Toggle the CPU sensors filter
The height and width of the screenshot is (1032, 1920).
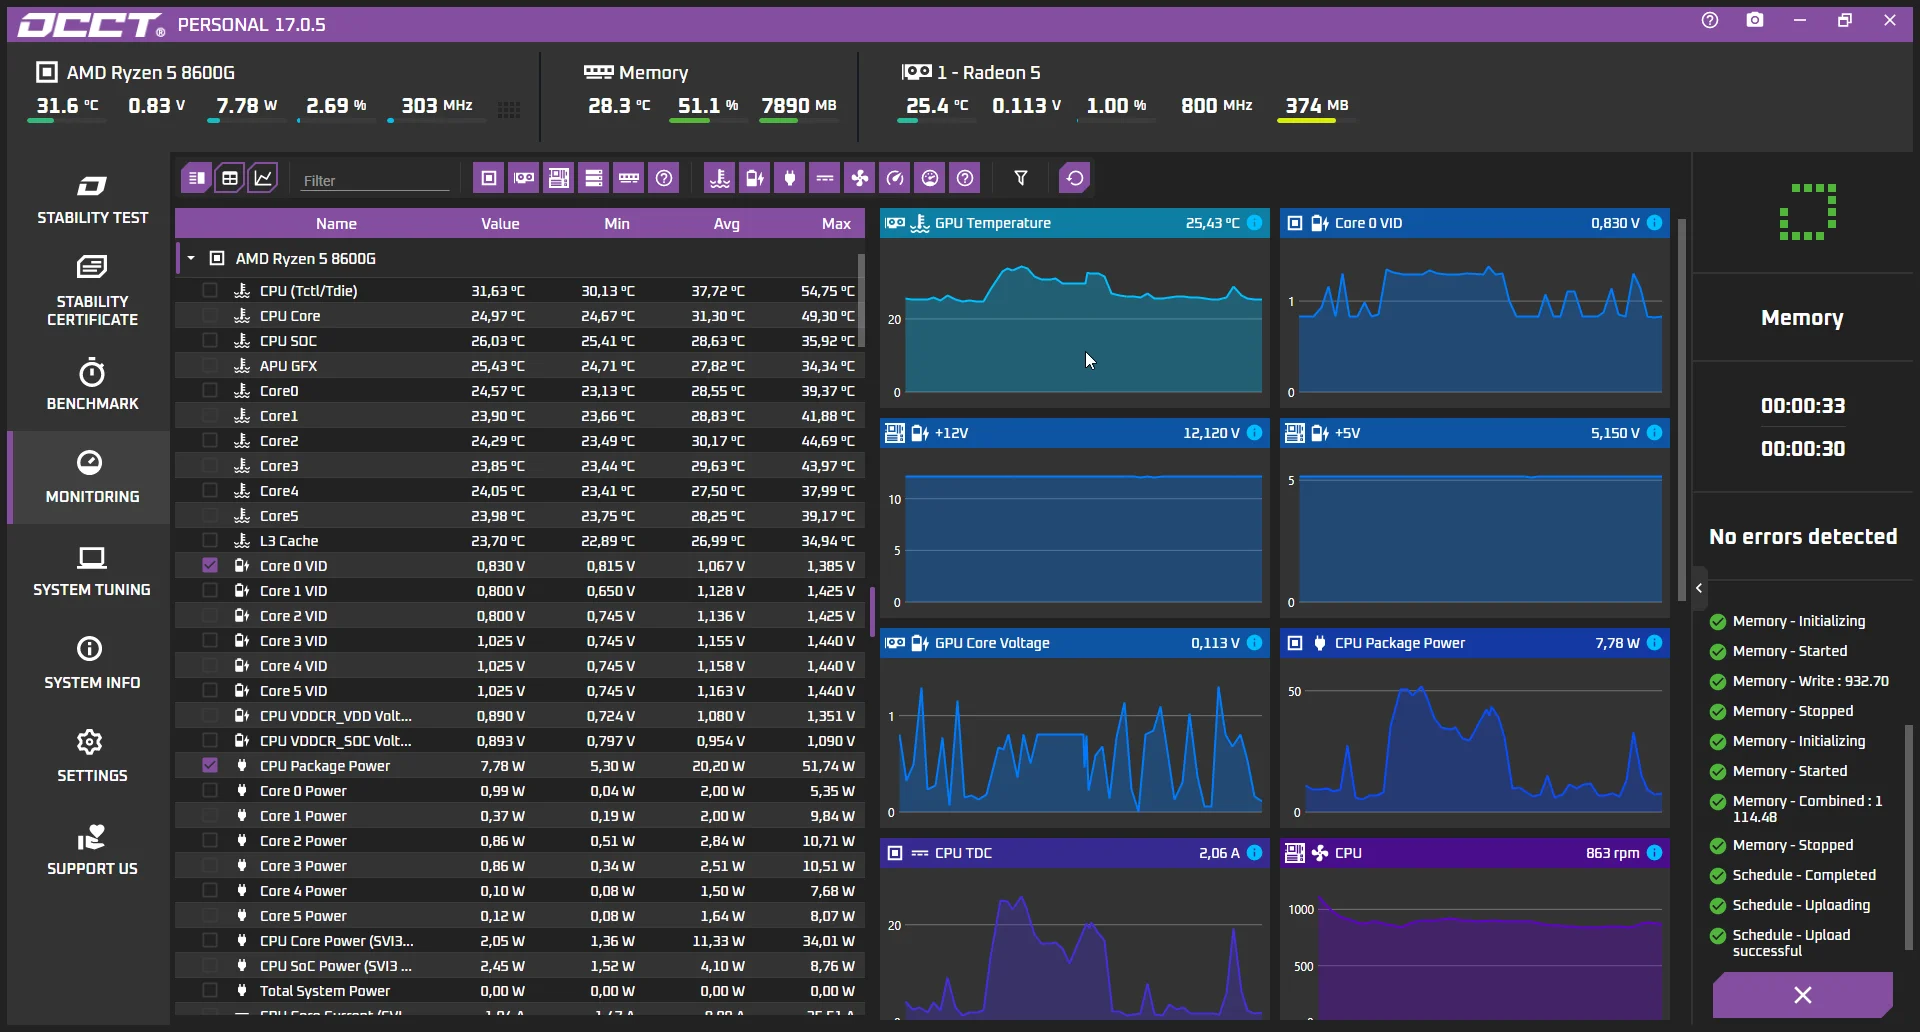coord(489,178)
